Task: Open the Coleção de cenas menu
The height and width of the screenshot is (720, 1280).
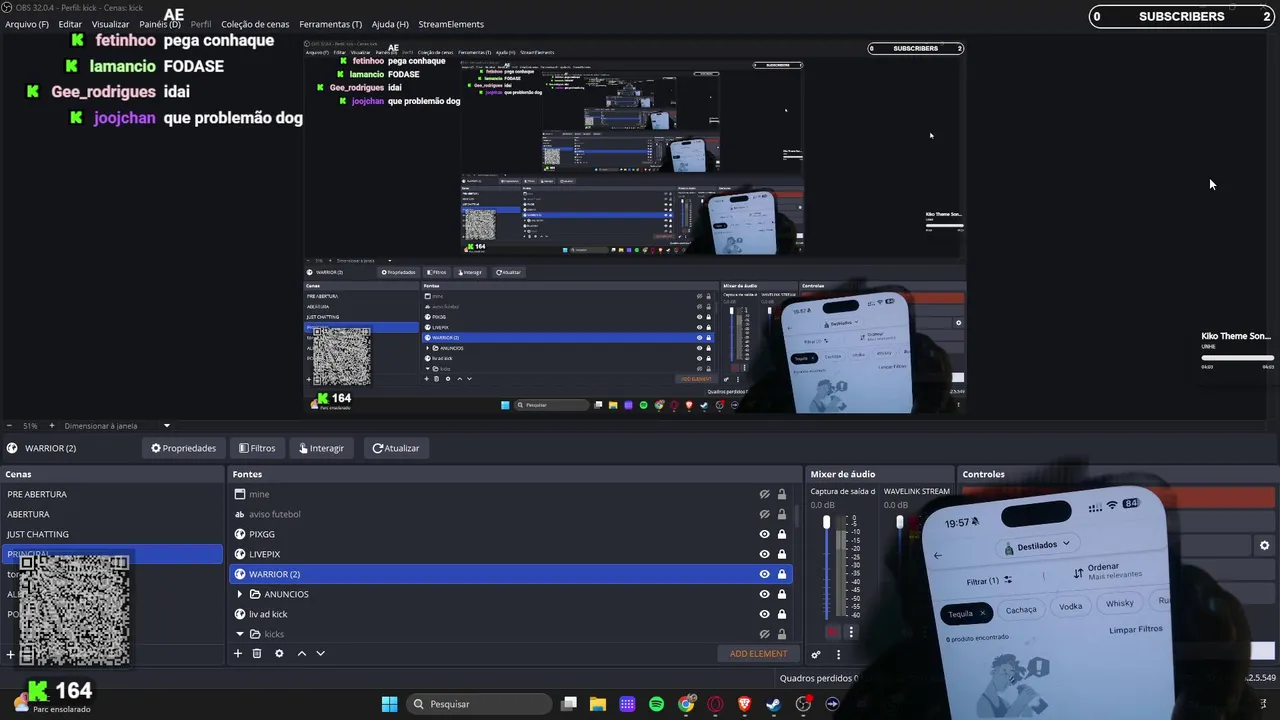Action: coord(255,24)
